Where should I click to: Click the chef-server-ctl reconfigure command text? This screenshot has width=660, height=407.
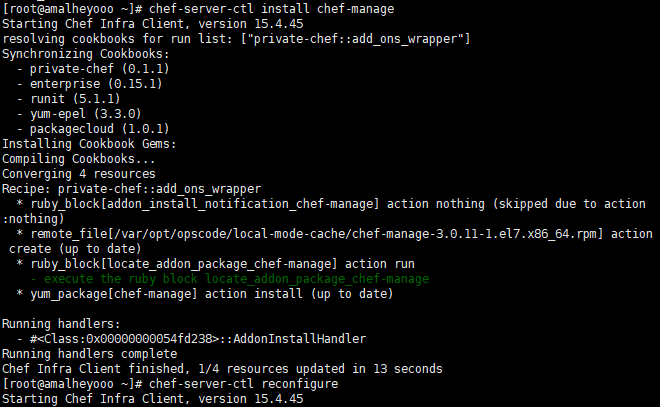243,384
